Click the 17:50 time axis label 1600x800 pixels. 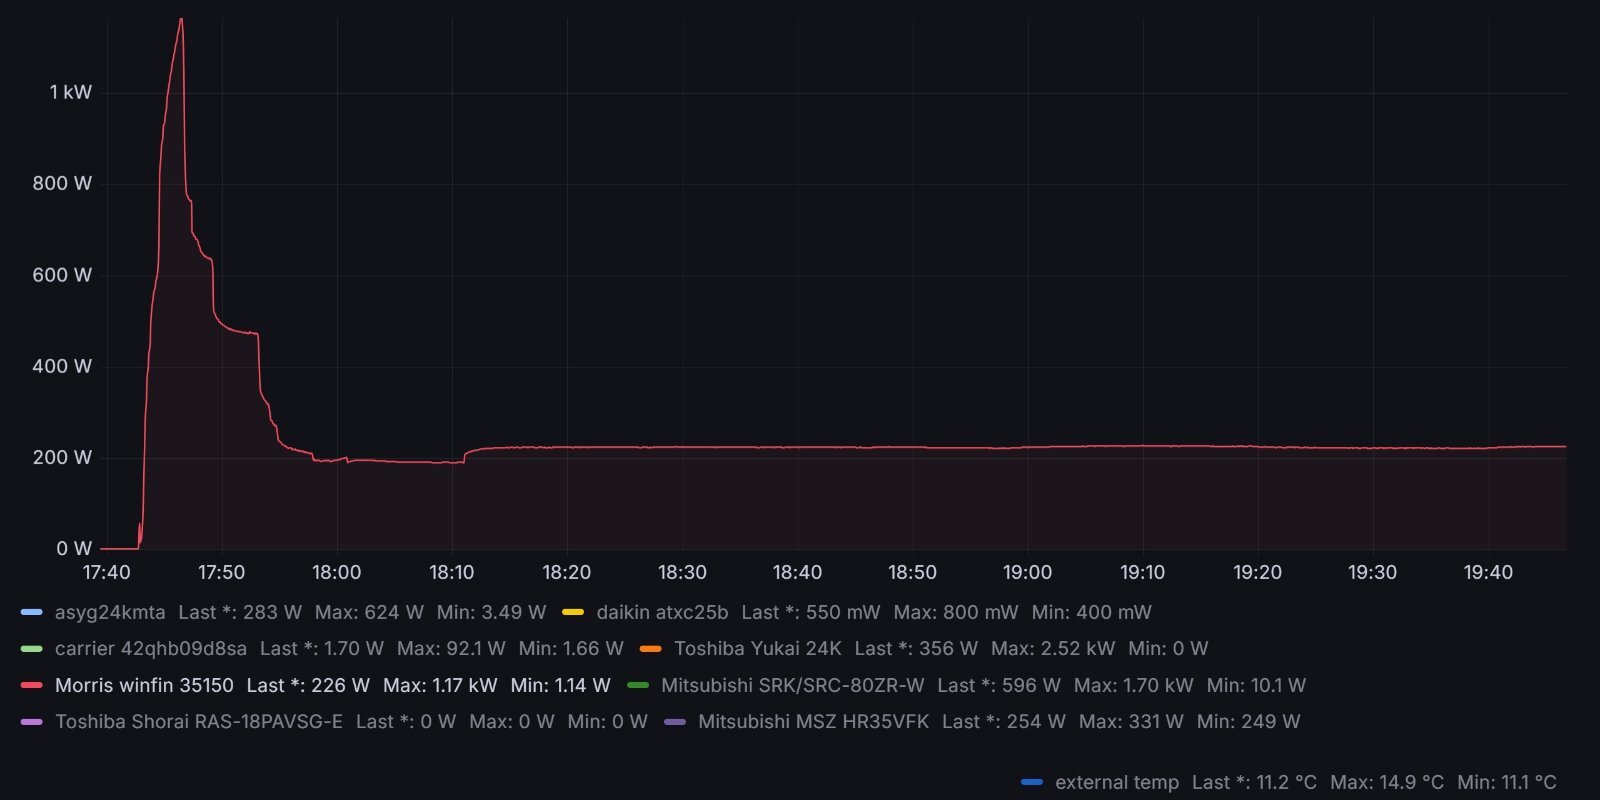pos(221,572)
